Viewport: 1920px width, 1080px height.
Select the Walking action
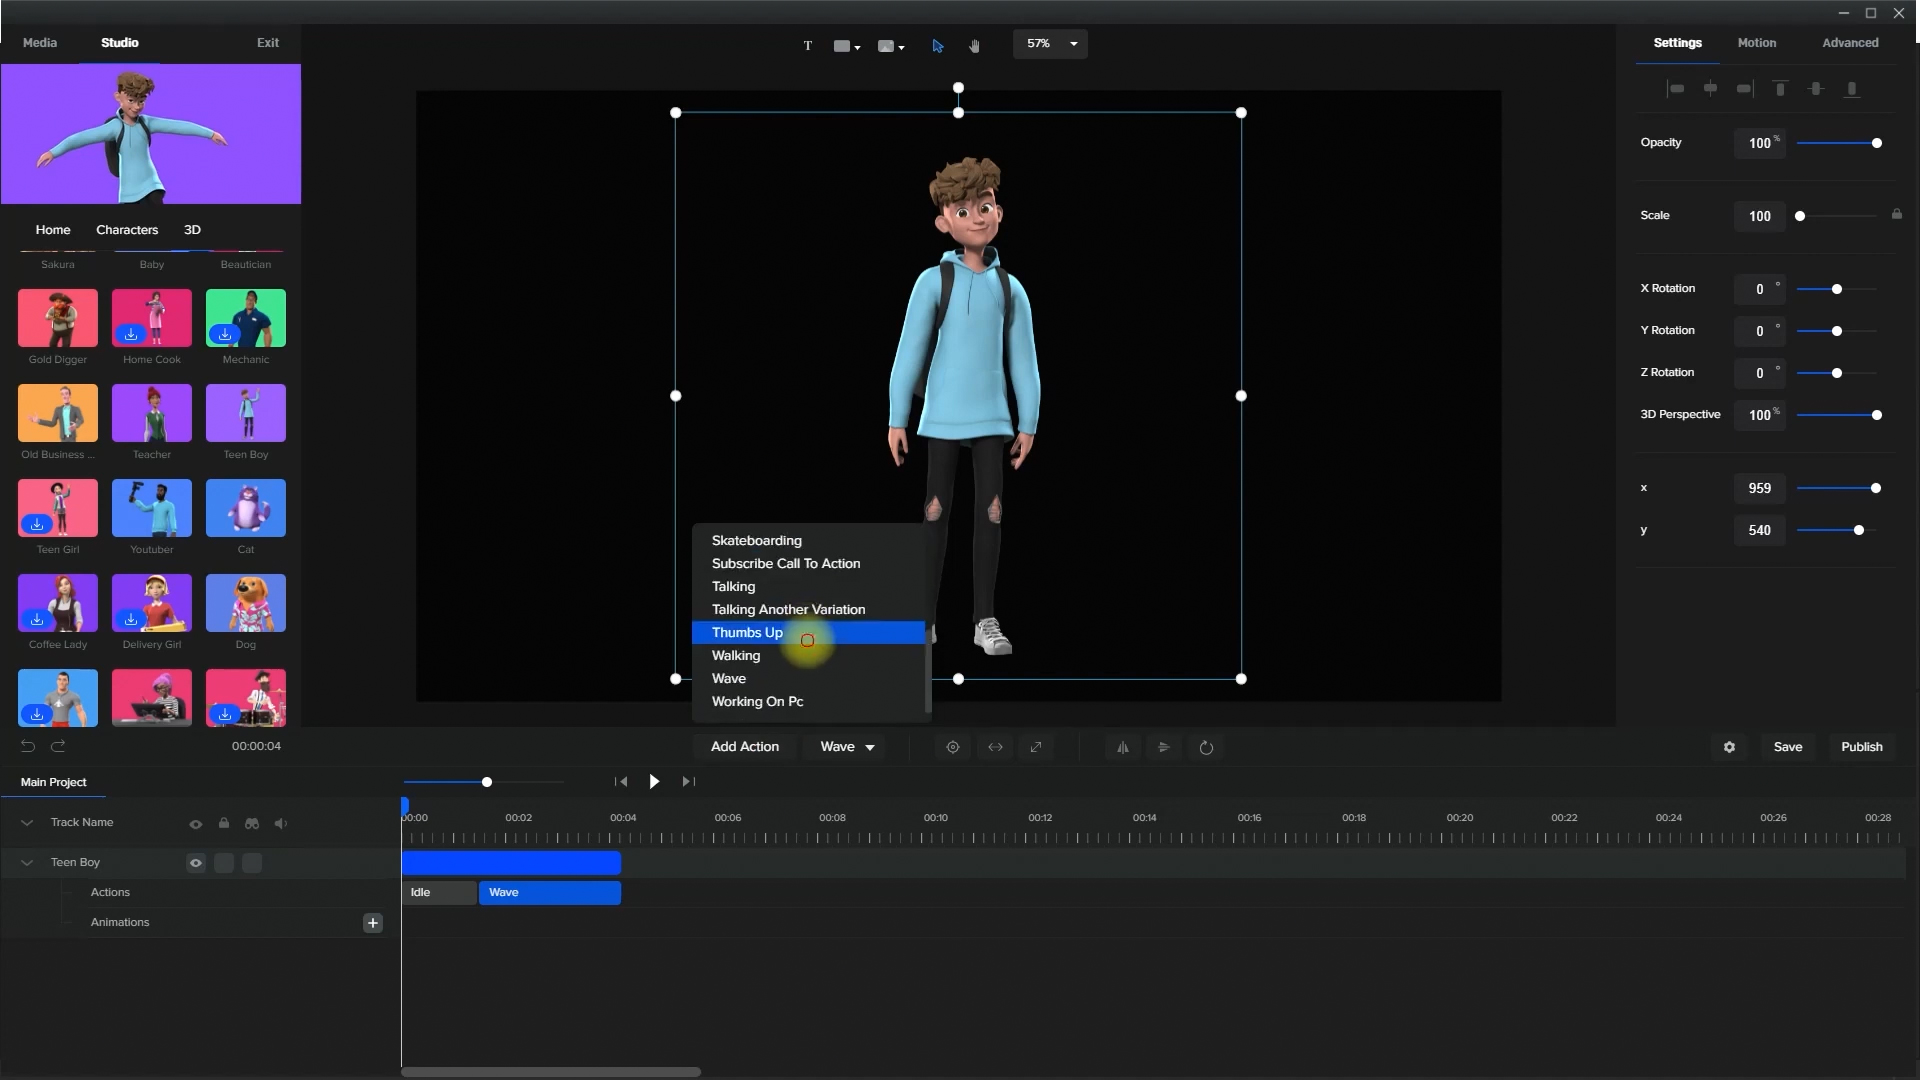(x=808, y=656)
